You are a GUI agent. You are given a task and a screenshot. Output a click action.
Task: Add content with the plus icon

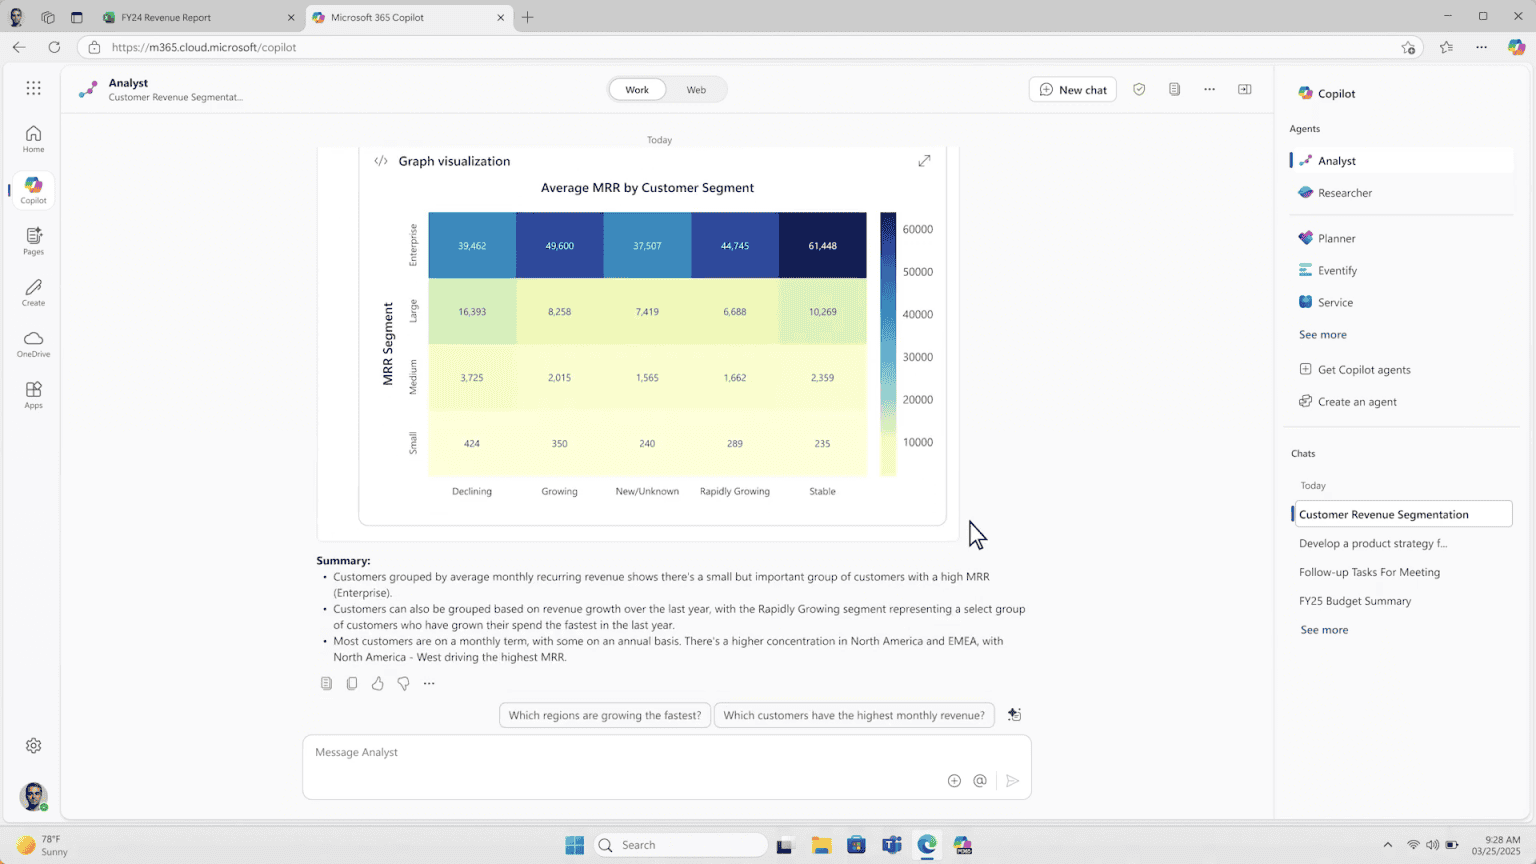(954, 781)
